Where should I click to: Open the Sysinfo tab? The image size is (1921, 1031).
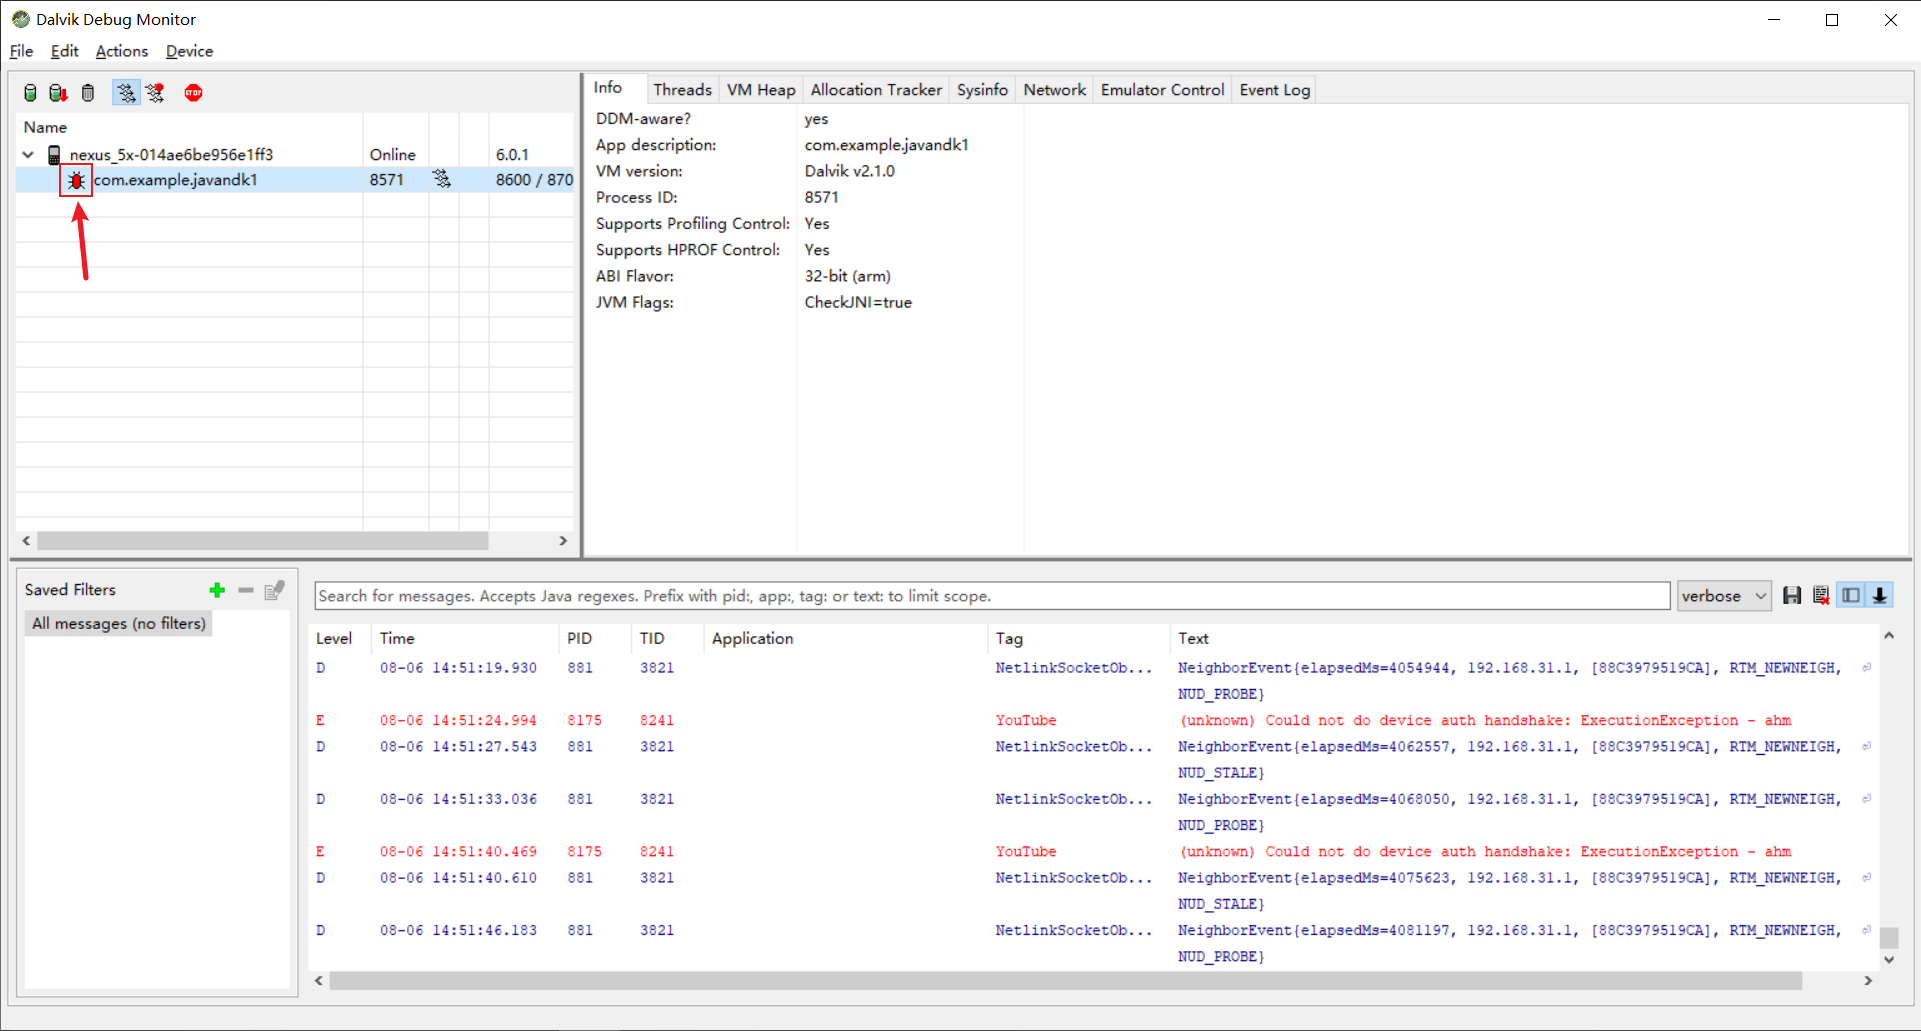click(x=982, y=90)
